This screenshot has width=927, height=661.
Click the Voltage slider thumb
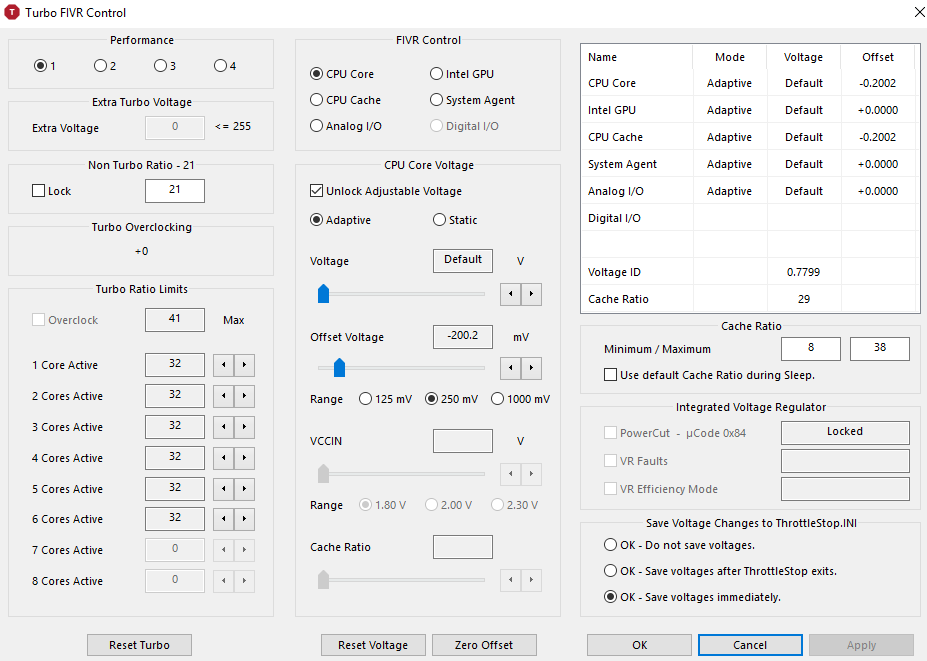click(323, 294)
